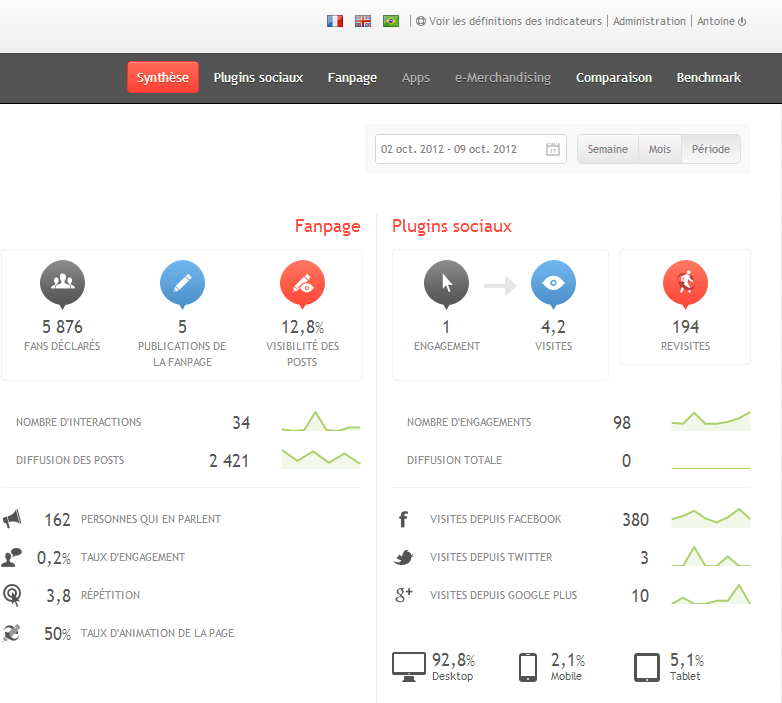Image resolution: width=782 pixels, height=703 pixels.
Task: Select the British flag for English
Action: (x=363, y=21)
